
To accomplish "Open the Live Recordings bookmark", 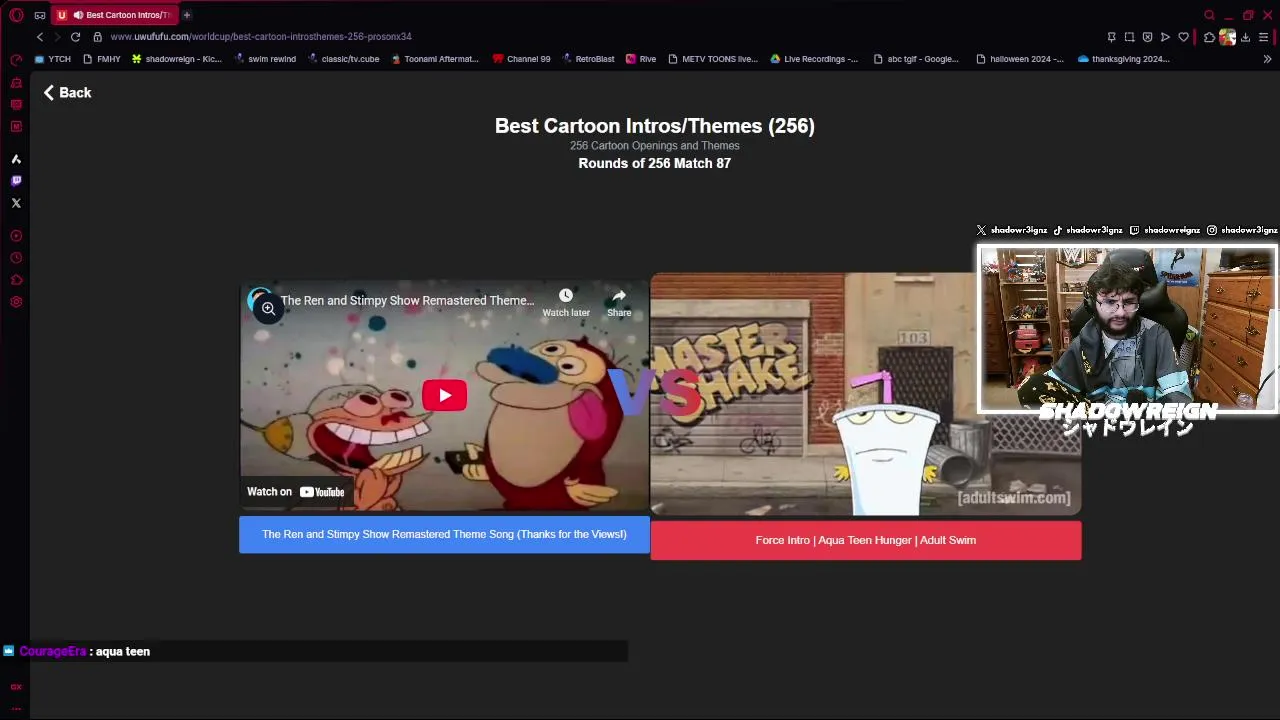I will coord(814,59).
